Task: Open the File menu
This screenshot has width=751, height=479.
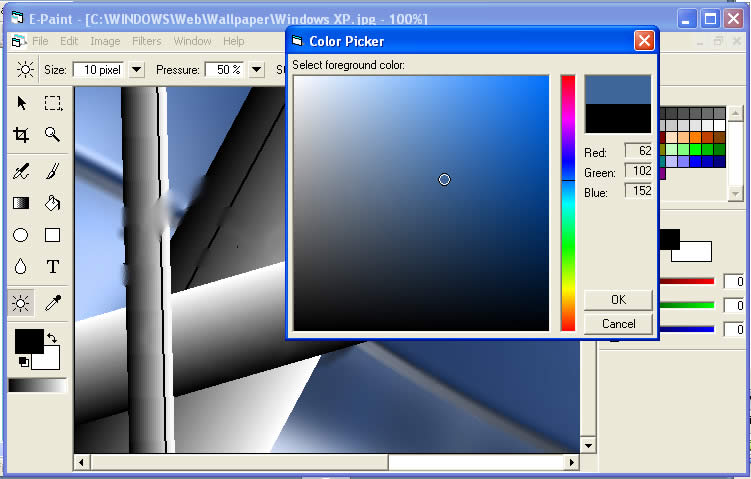Action: [x=40, y=41]
